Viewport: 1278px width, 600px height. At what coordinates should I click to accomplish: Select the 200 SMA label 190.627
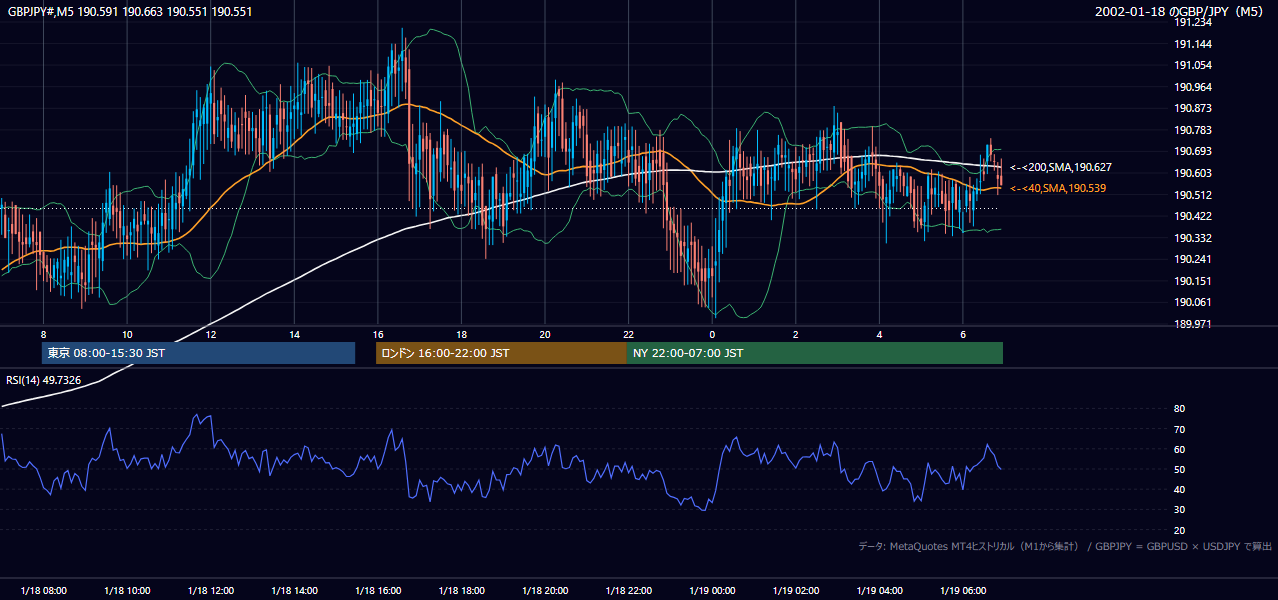(x=1061, y=167)
